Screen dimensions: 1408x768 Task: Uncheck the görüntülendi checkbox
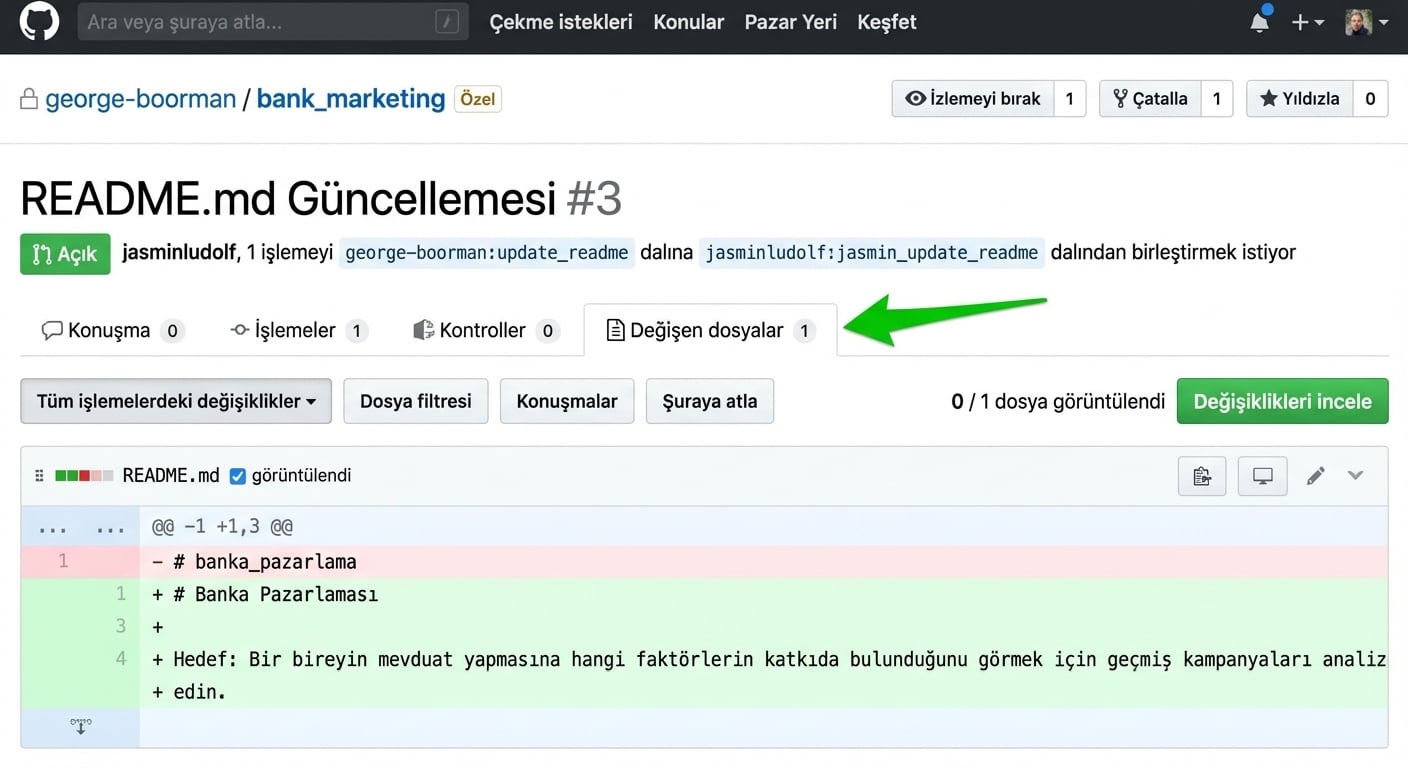click(x=238, y=476)
